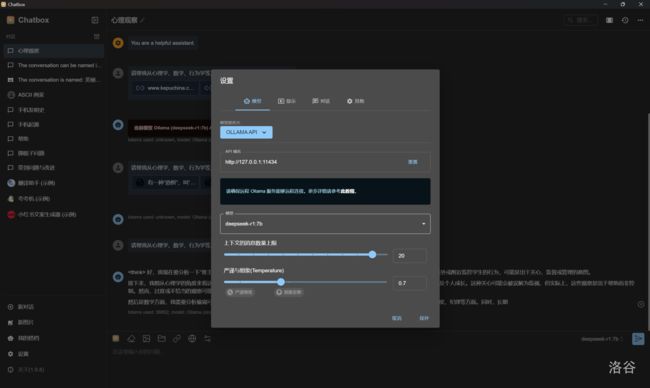
Task: Toggle the panel layout icon in top bar
Action: tap(609, 20)
